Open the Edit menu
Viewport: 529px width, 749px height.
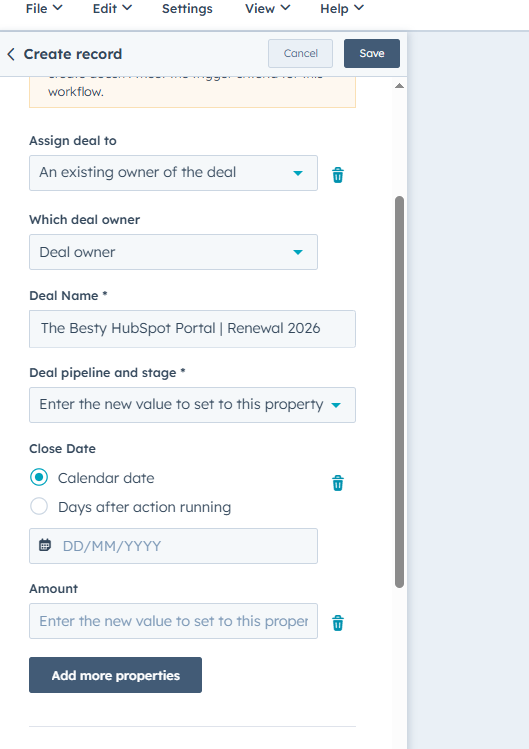pos(112,9)
